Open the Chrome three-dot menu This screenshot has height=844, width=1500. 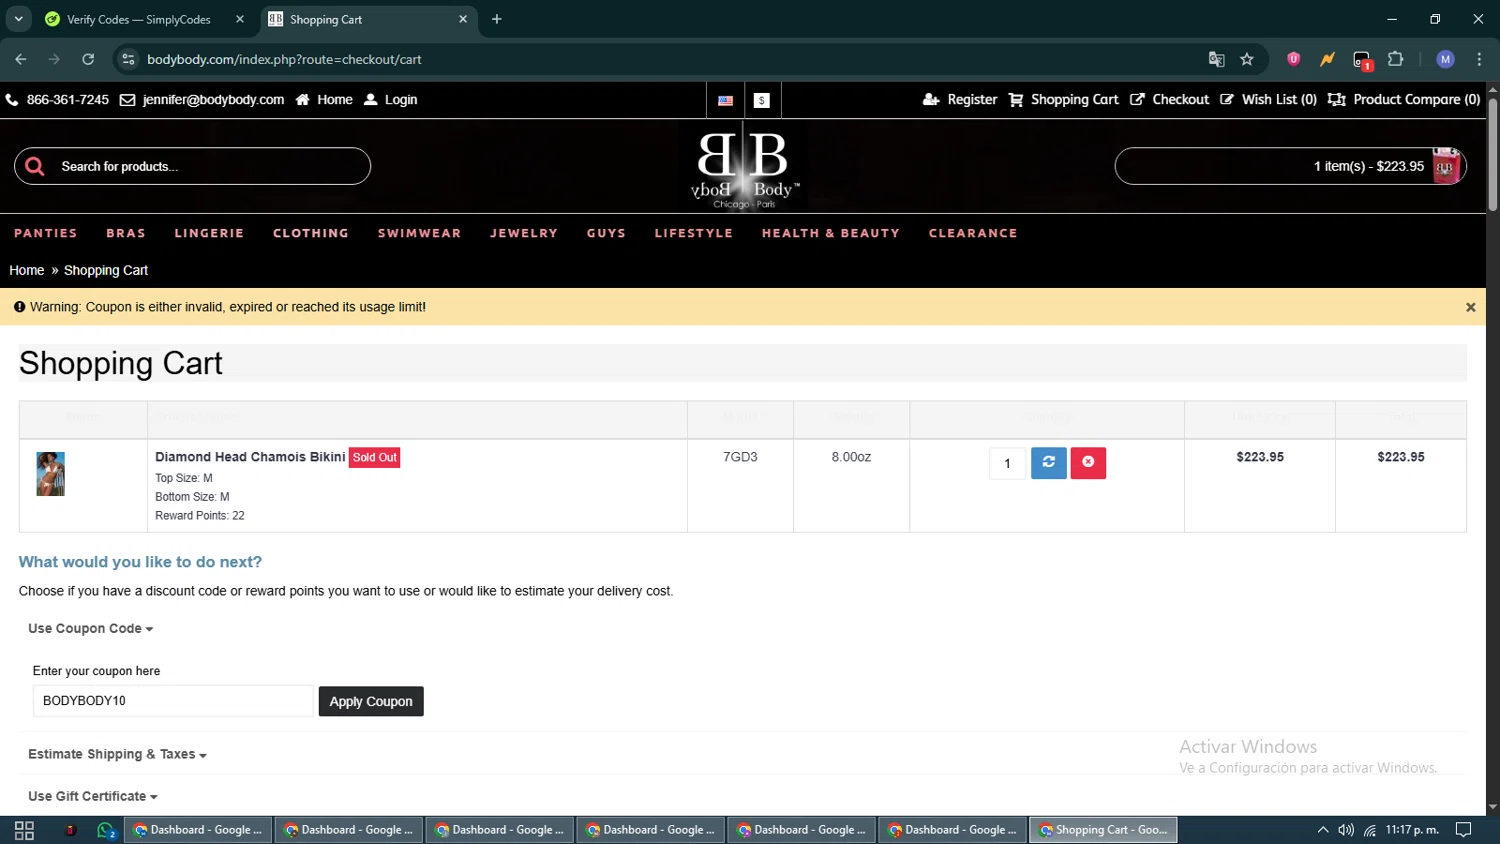(x=1479, y=59)
